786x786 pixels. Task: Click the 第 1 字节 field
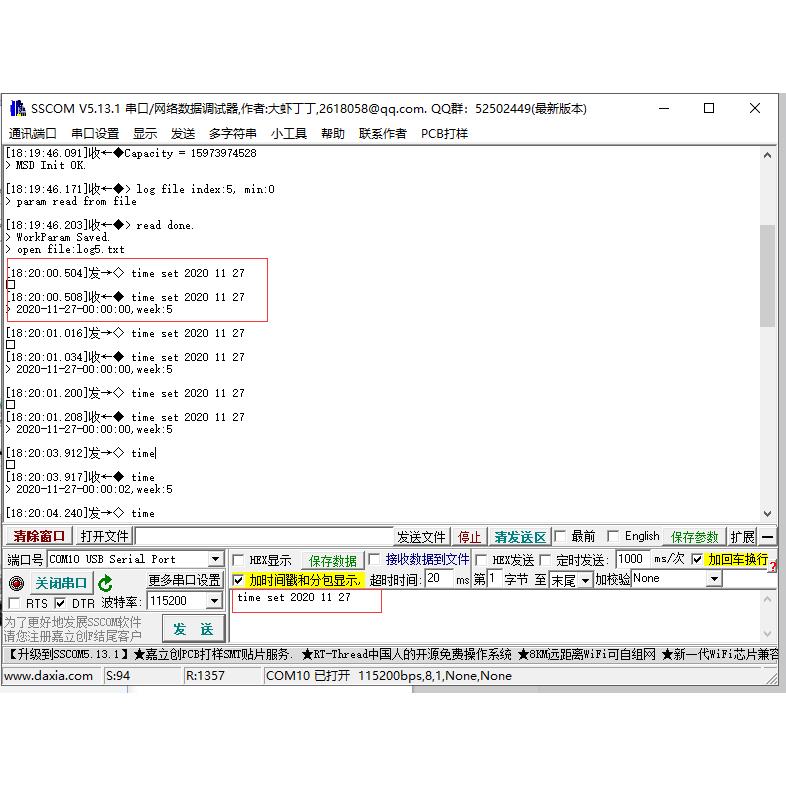(x=493, y=578)
